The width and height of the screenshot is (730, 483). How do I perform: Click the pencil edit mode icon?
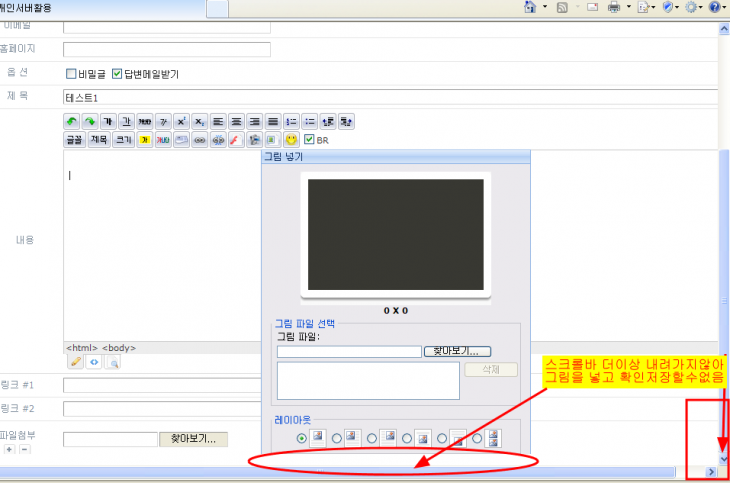[74, 363]
